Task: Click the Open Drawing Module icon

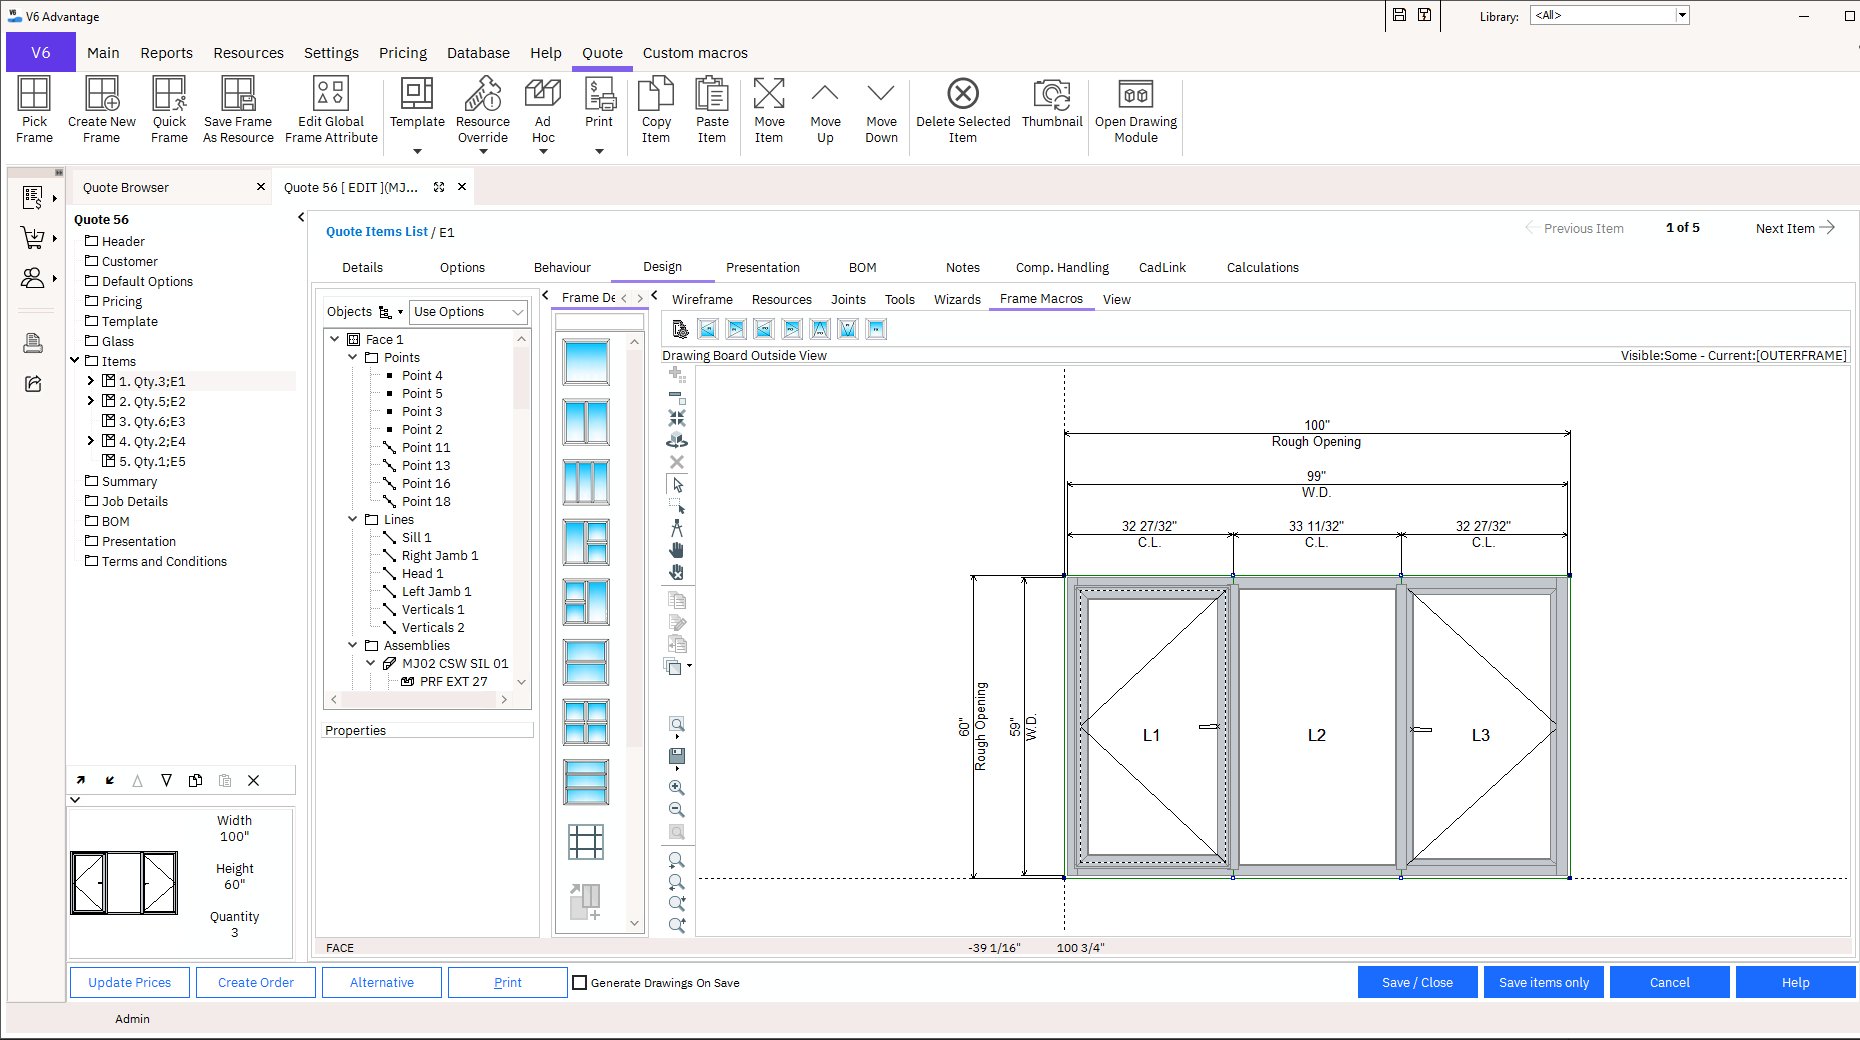Action: pos(1135,108)
